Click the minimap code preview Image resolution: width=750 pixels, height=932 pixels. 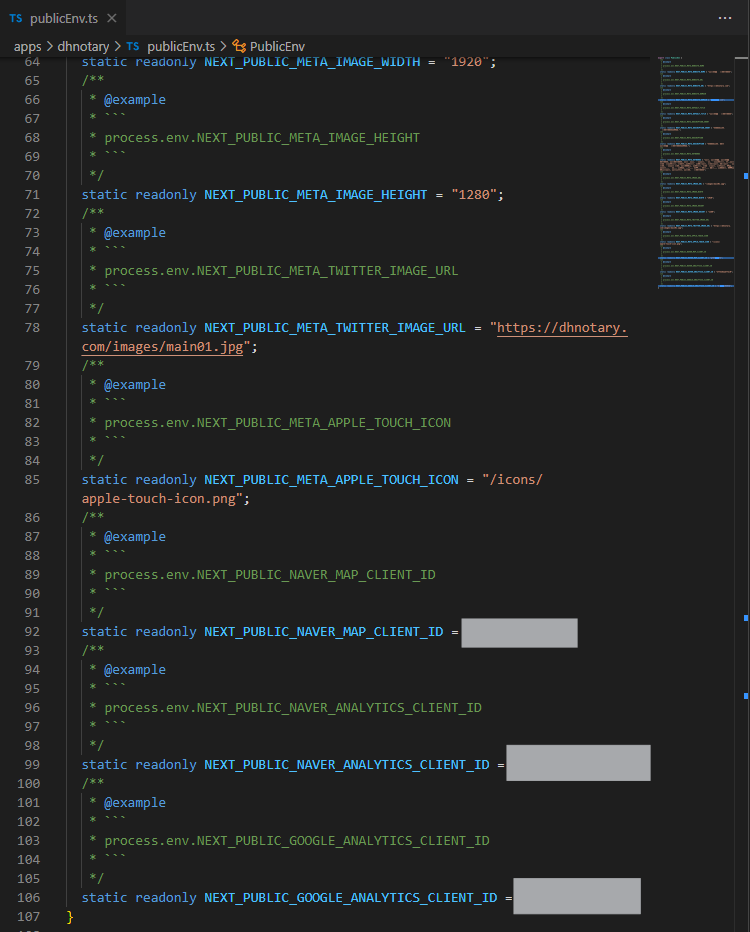[695, 170]
